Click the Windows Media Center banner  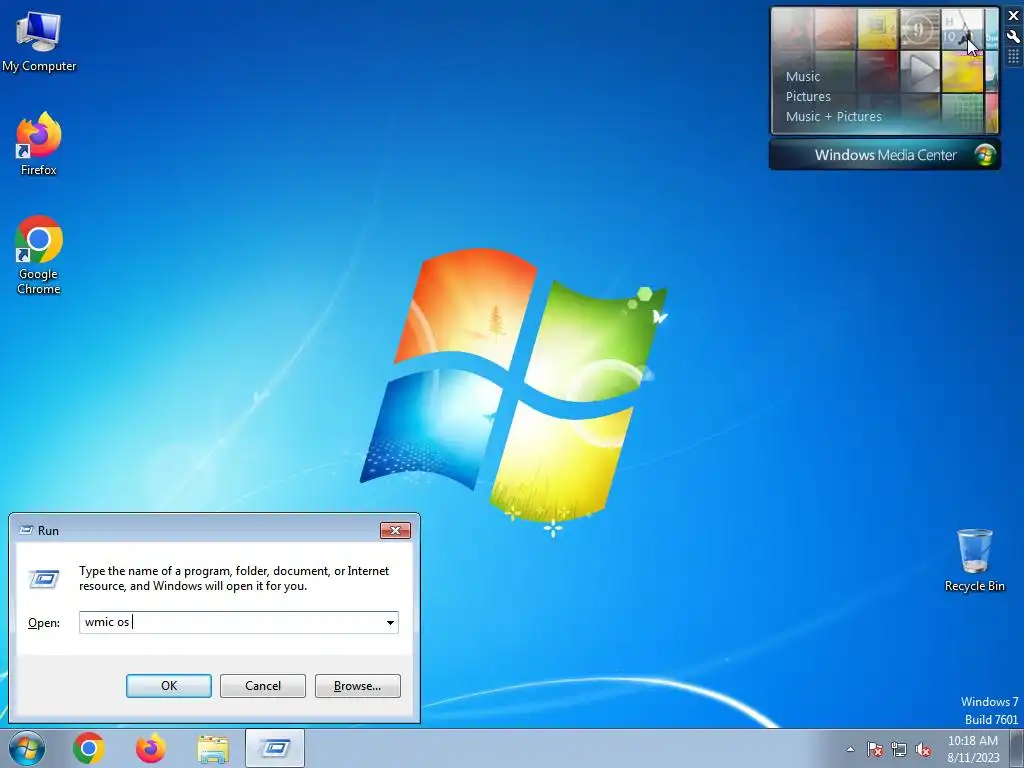click(885, 155)
